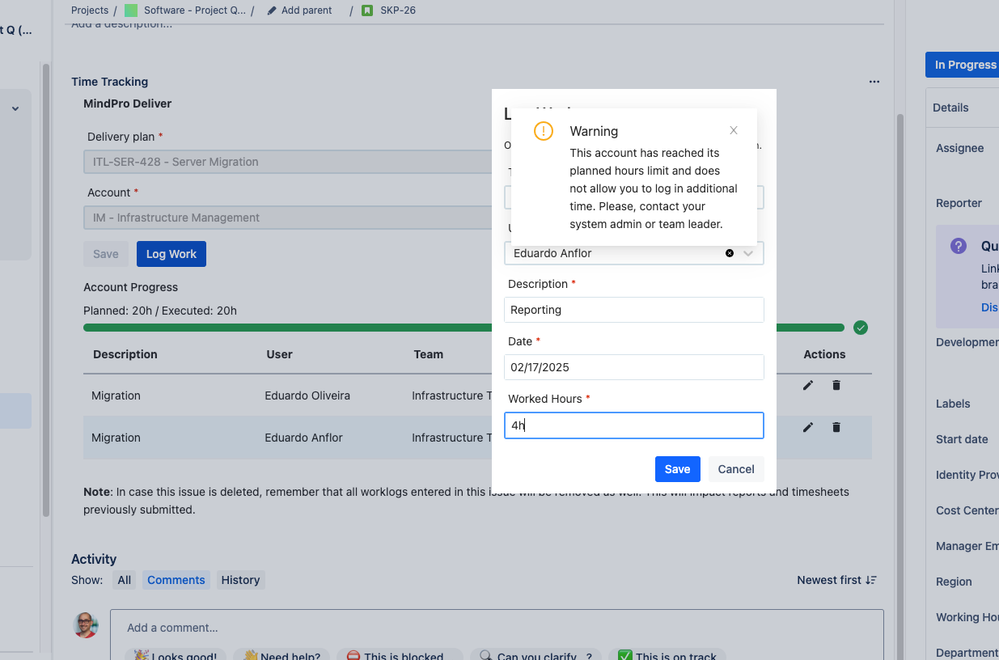Delete the Eduardo Oliveira worklog row
The image size is (999, 660).
(x=836, y=385)
